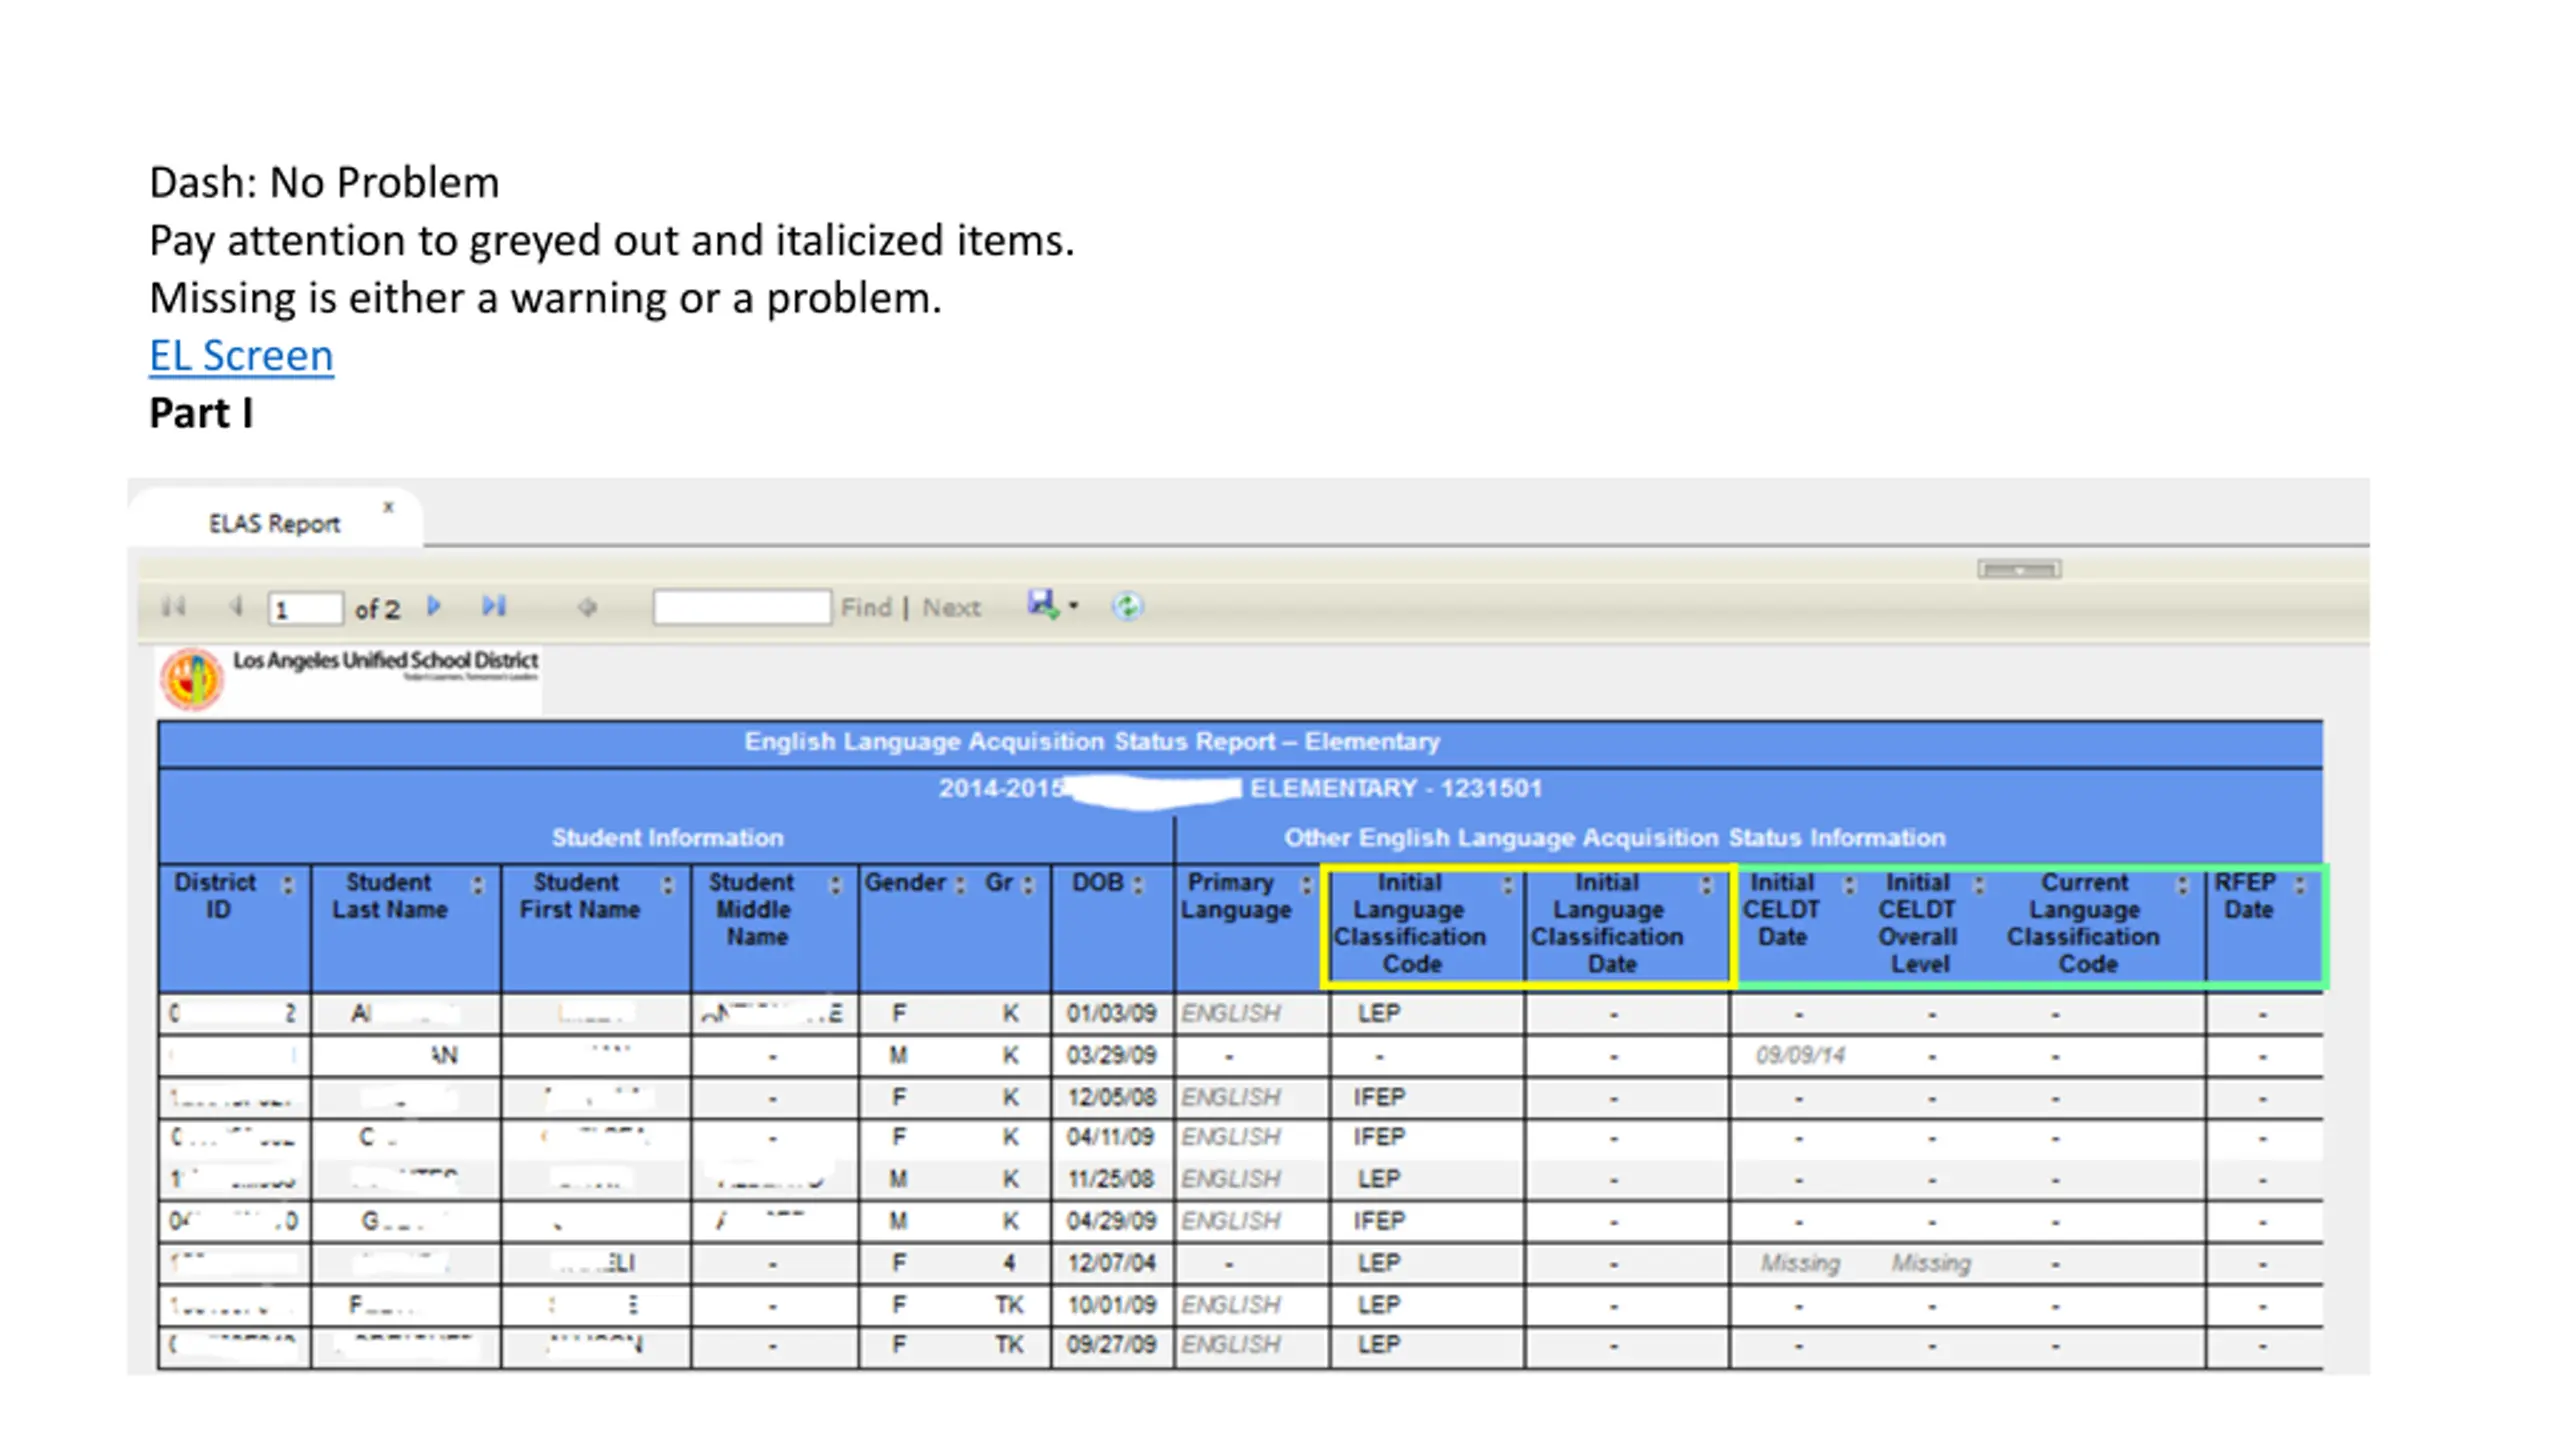Select DOB cell 12/07/04

[1111, 1264]
